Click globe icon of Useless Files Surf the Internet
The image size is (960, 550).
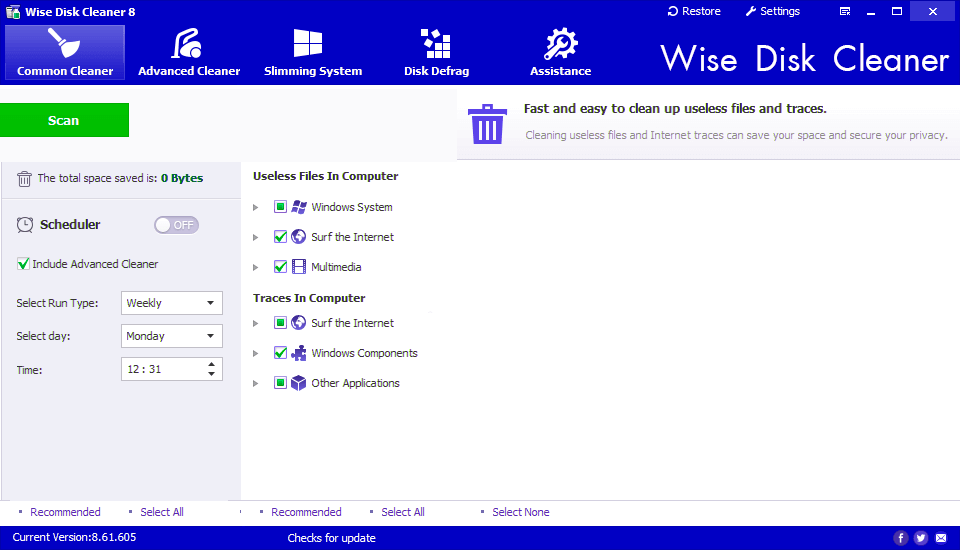[299, 237]
